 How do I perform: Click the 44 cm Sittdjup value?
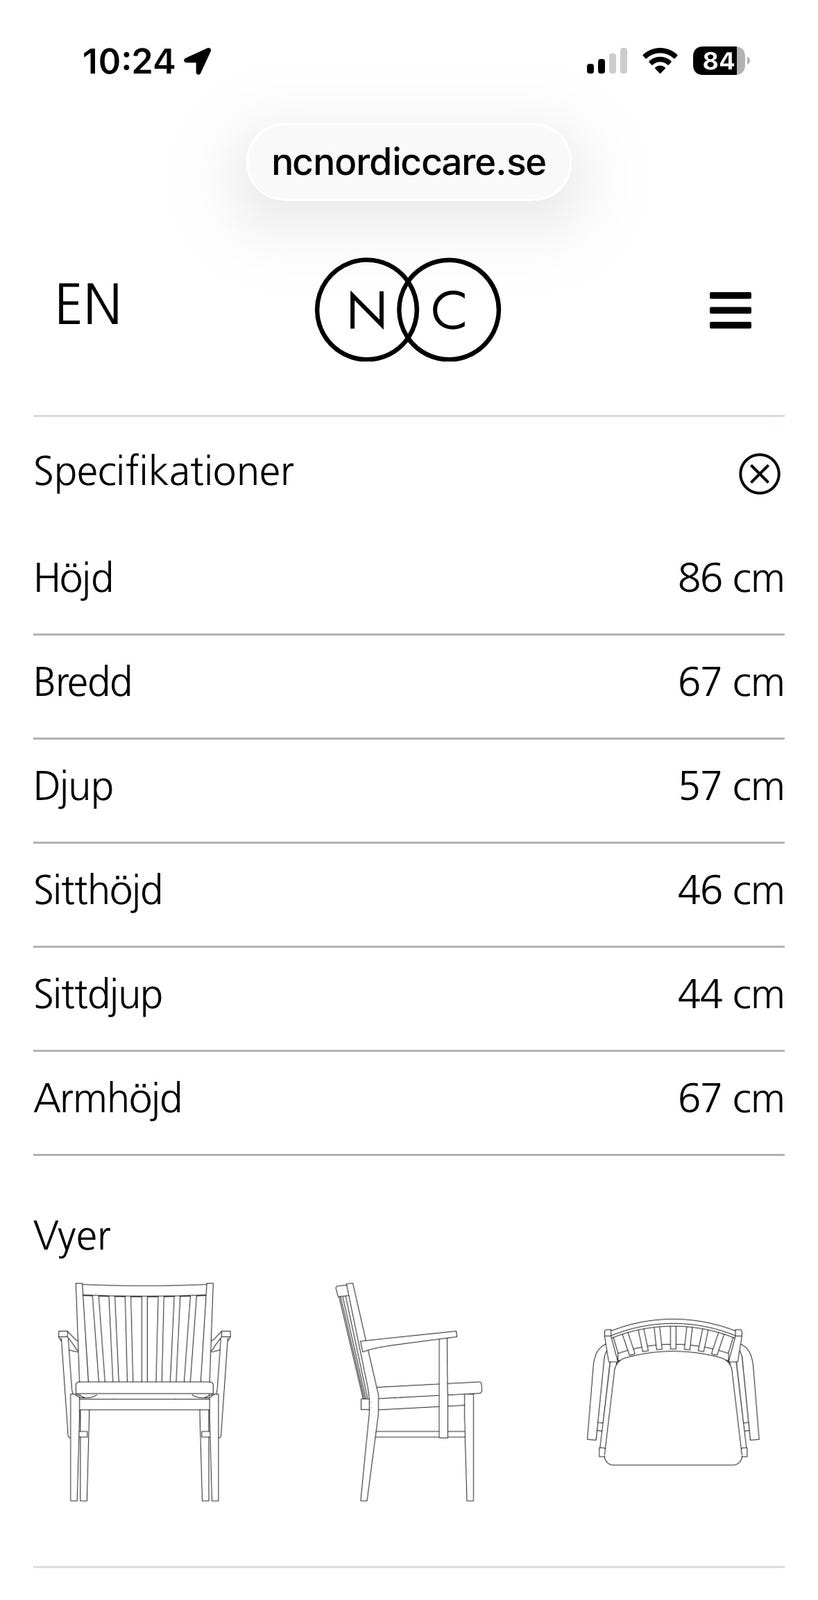pyautogui.click(x=730, y=995)
